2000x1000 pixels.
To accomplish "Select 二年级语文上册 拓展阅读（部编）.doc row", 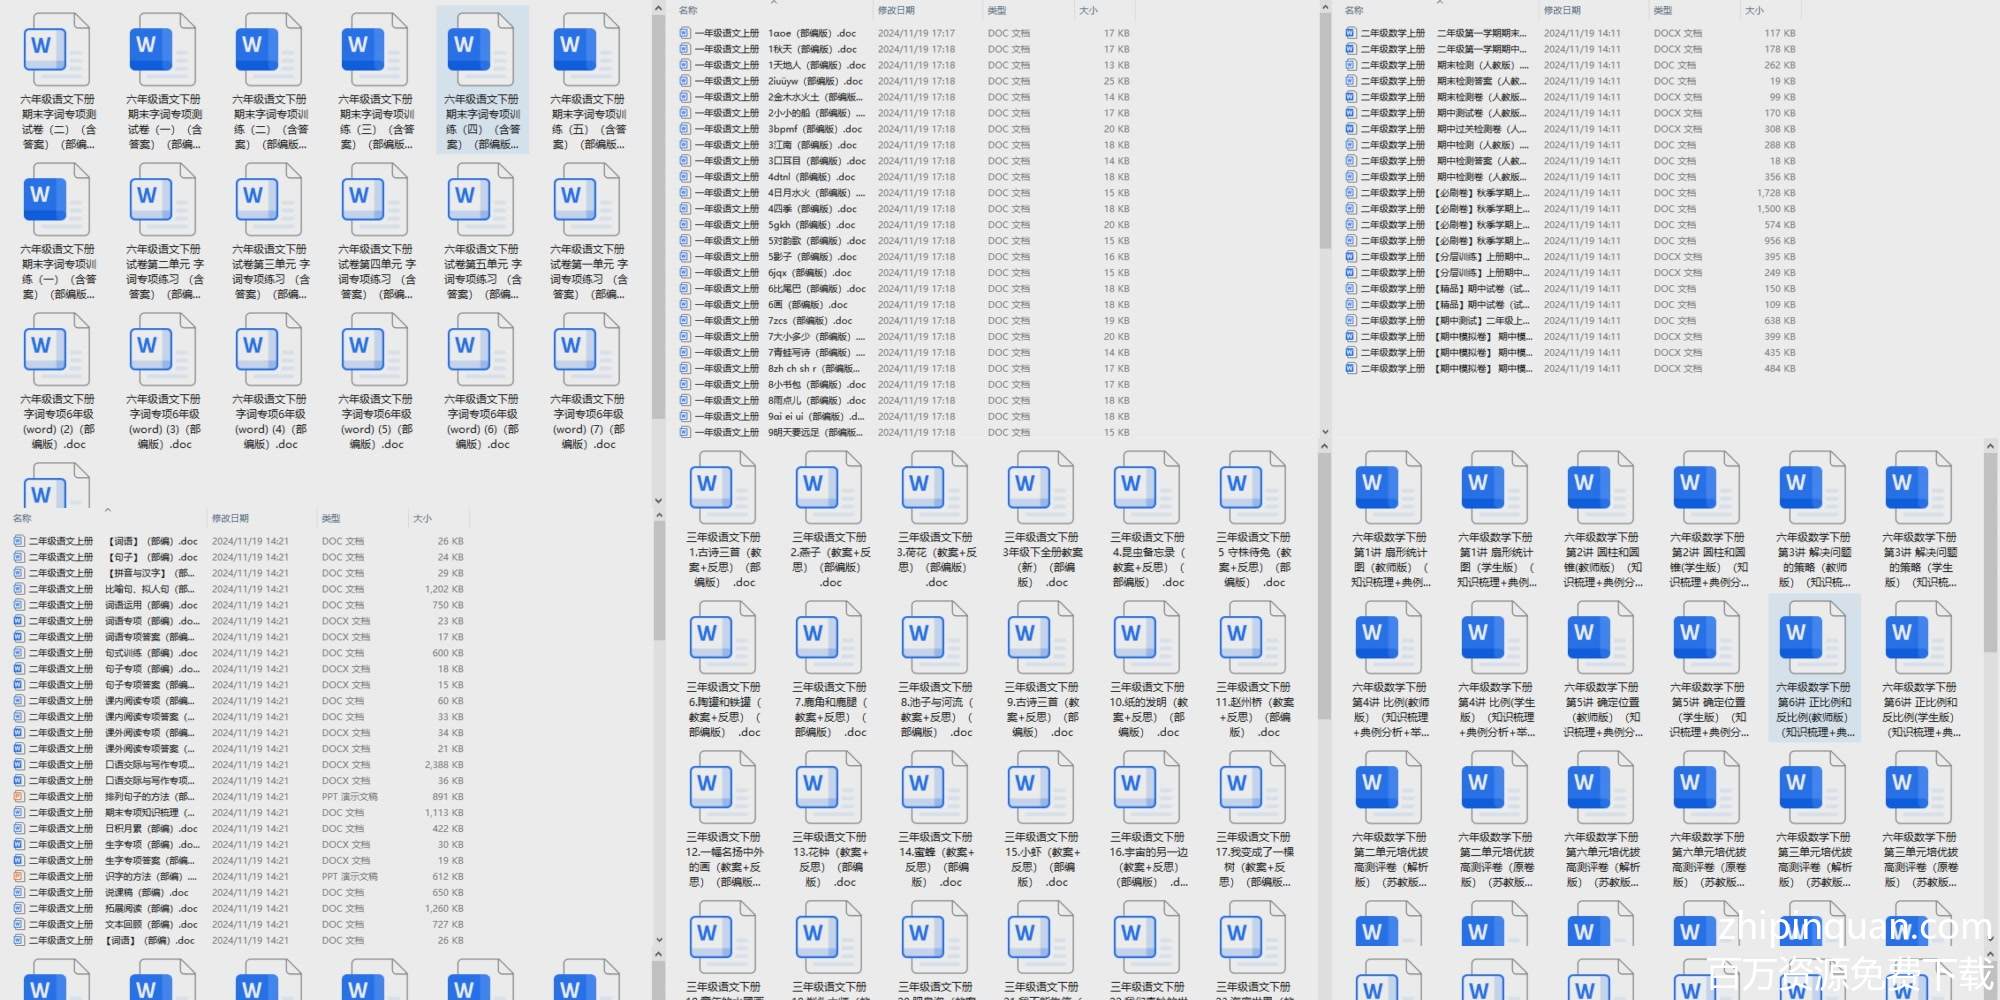I will [x=239, y=909].
